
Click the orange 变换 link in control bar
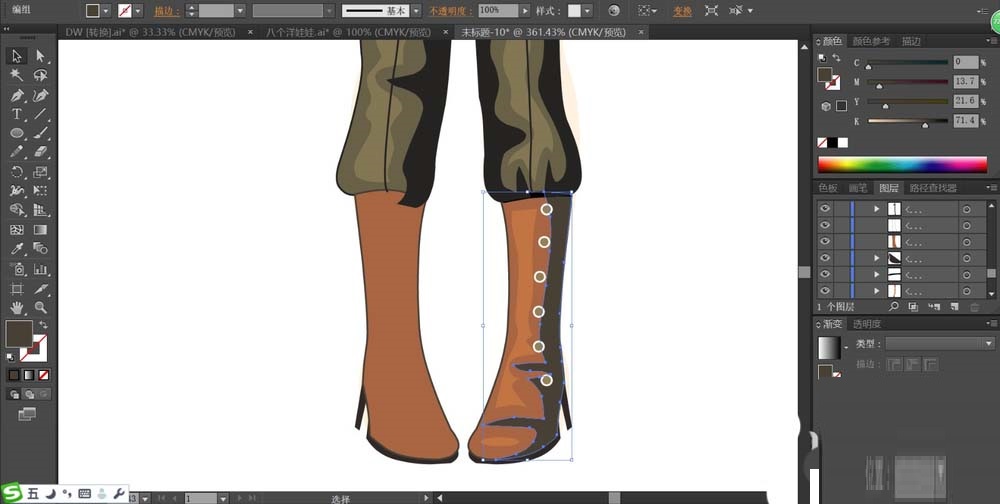(x=682, y=11)
